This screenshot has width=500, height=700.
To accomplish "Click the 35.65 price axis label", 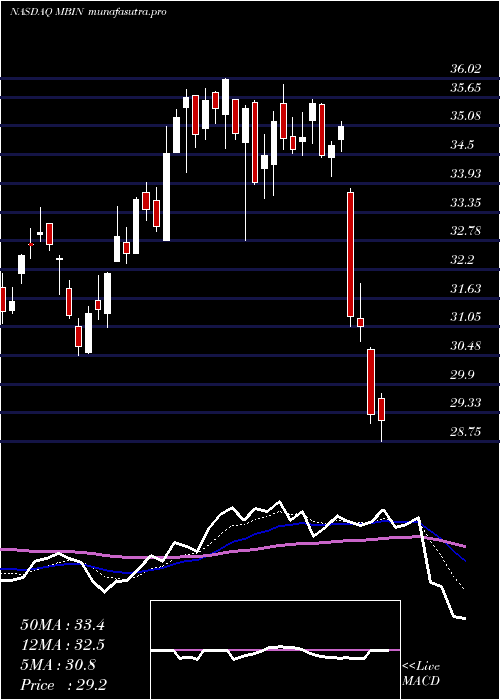I will pos(466,88).
